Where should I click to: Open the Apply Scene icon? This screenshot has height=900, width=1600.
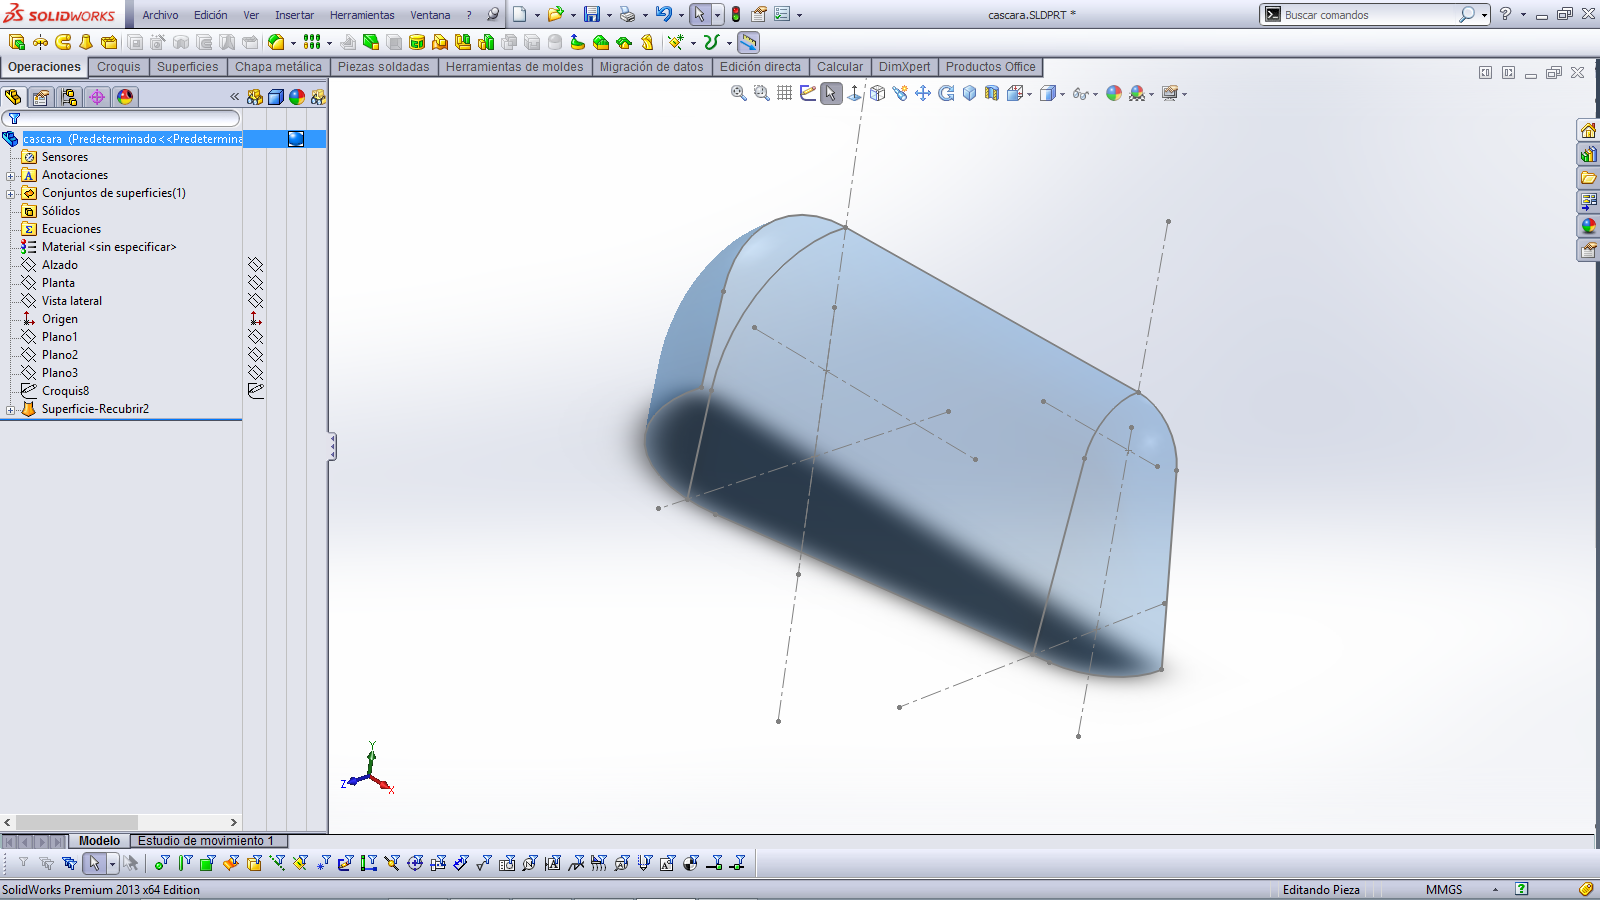point(1137,93)
